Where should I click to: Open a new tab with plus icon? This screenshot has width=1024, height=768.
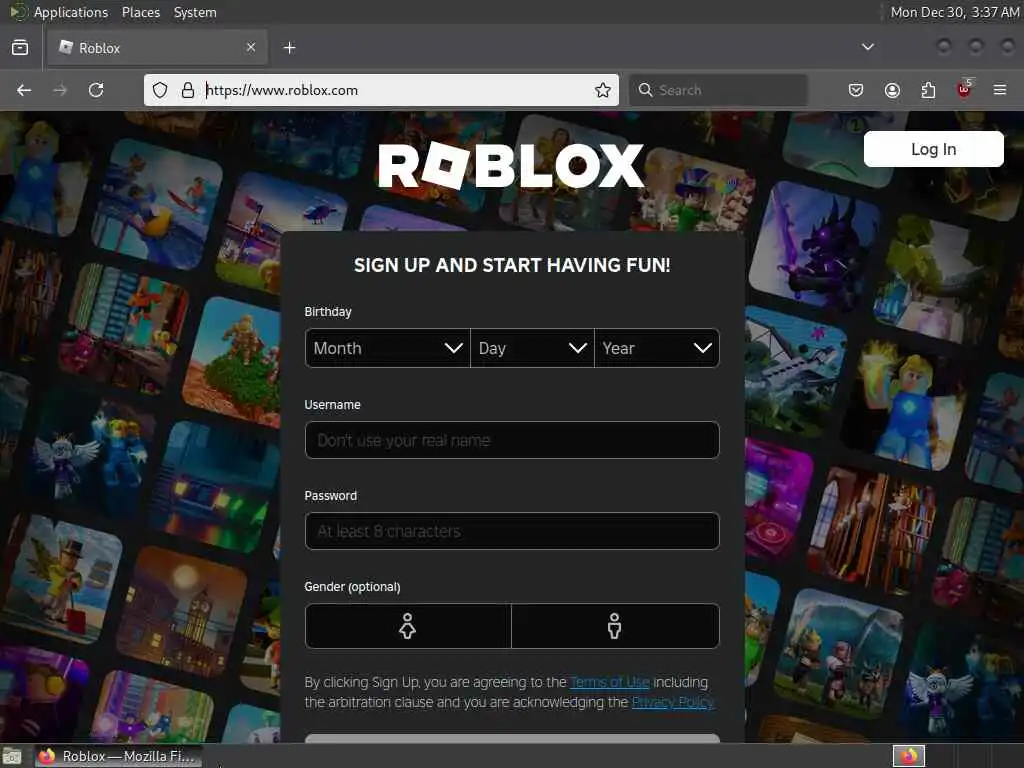coord(289,48)
